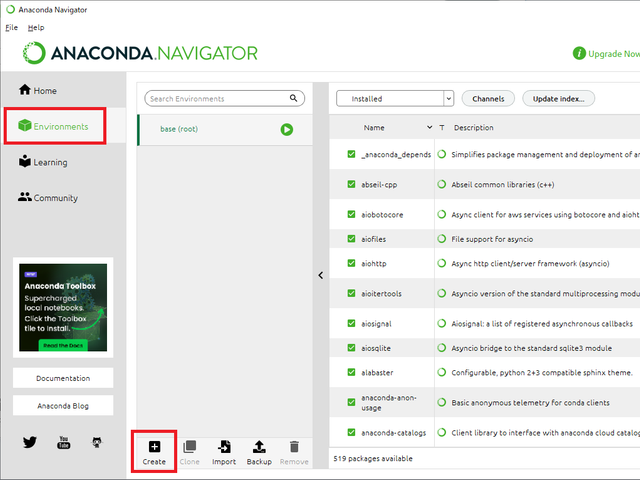This screenshot has width=640, height=480.
Task: Click the Name column sort arrow
Action: point(429,127)
